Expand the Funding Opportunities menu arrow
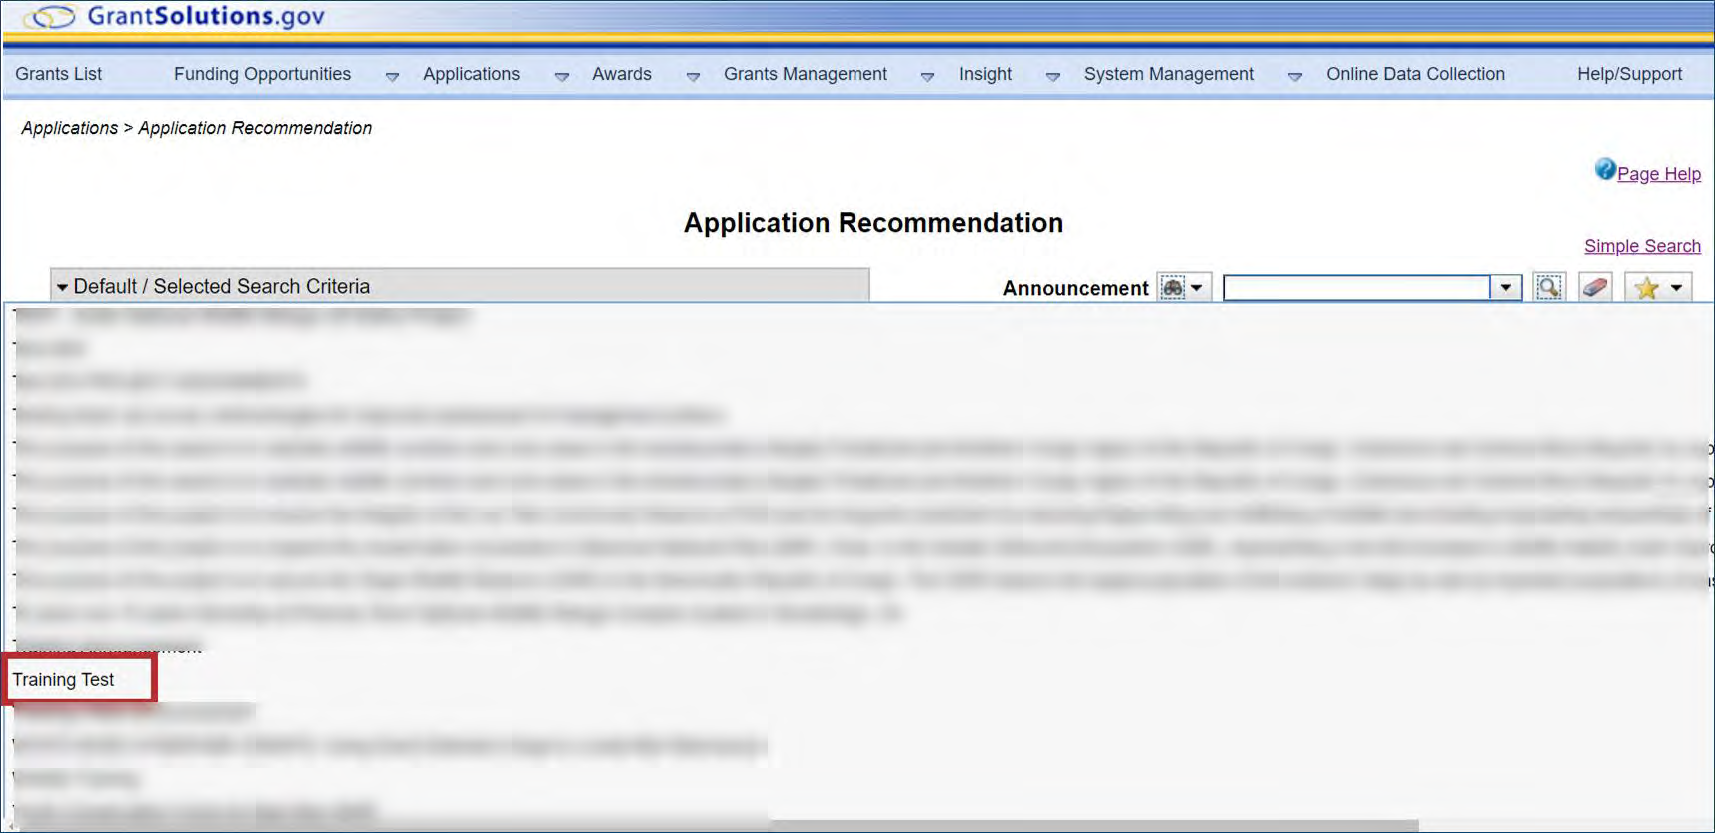Screen dimensions: 1715x833 tap(392, 76)
